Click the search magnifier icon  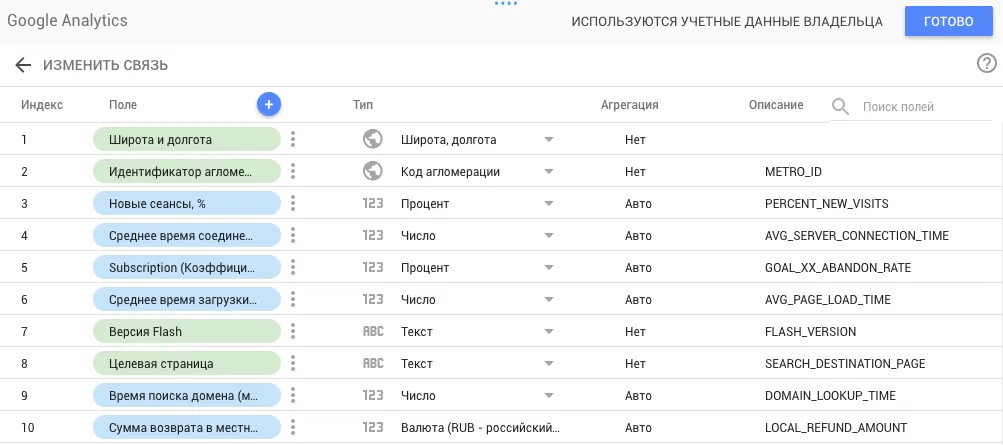coord(840,106)
